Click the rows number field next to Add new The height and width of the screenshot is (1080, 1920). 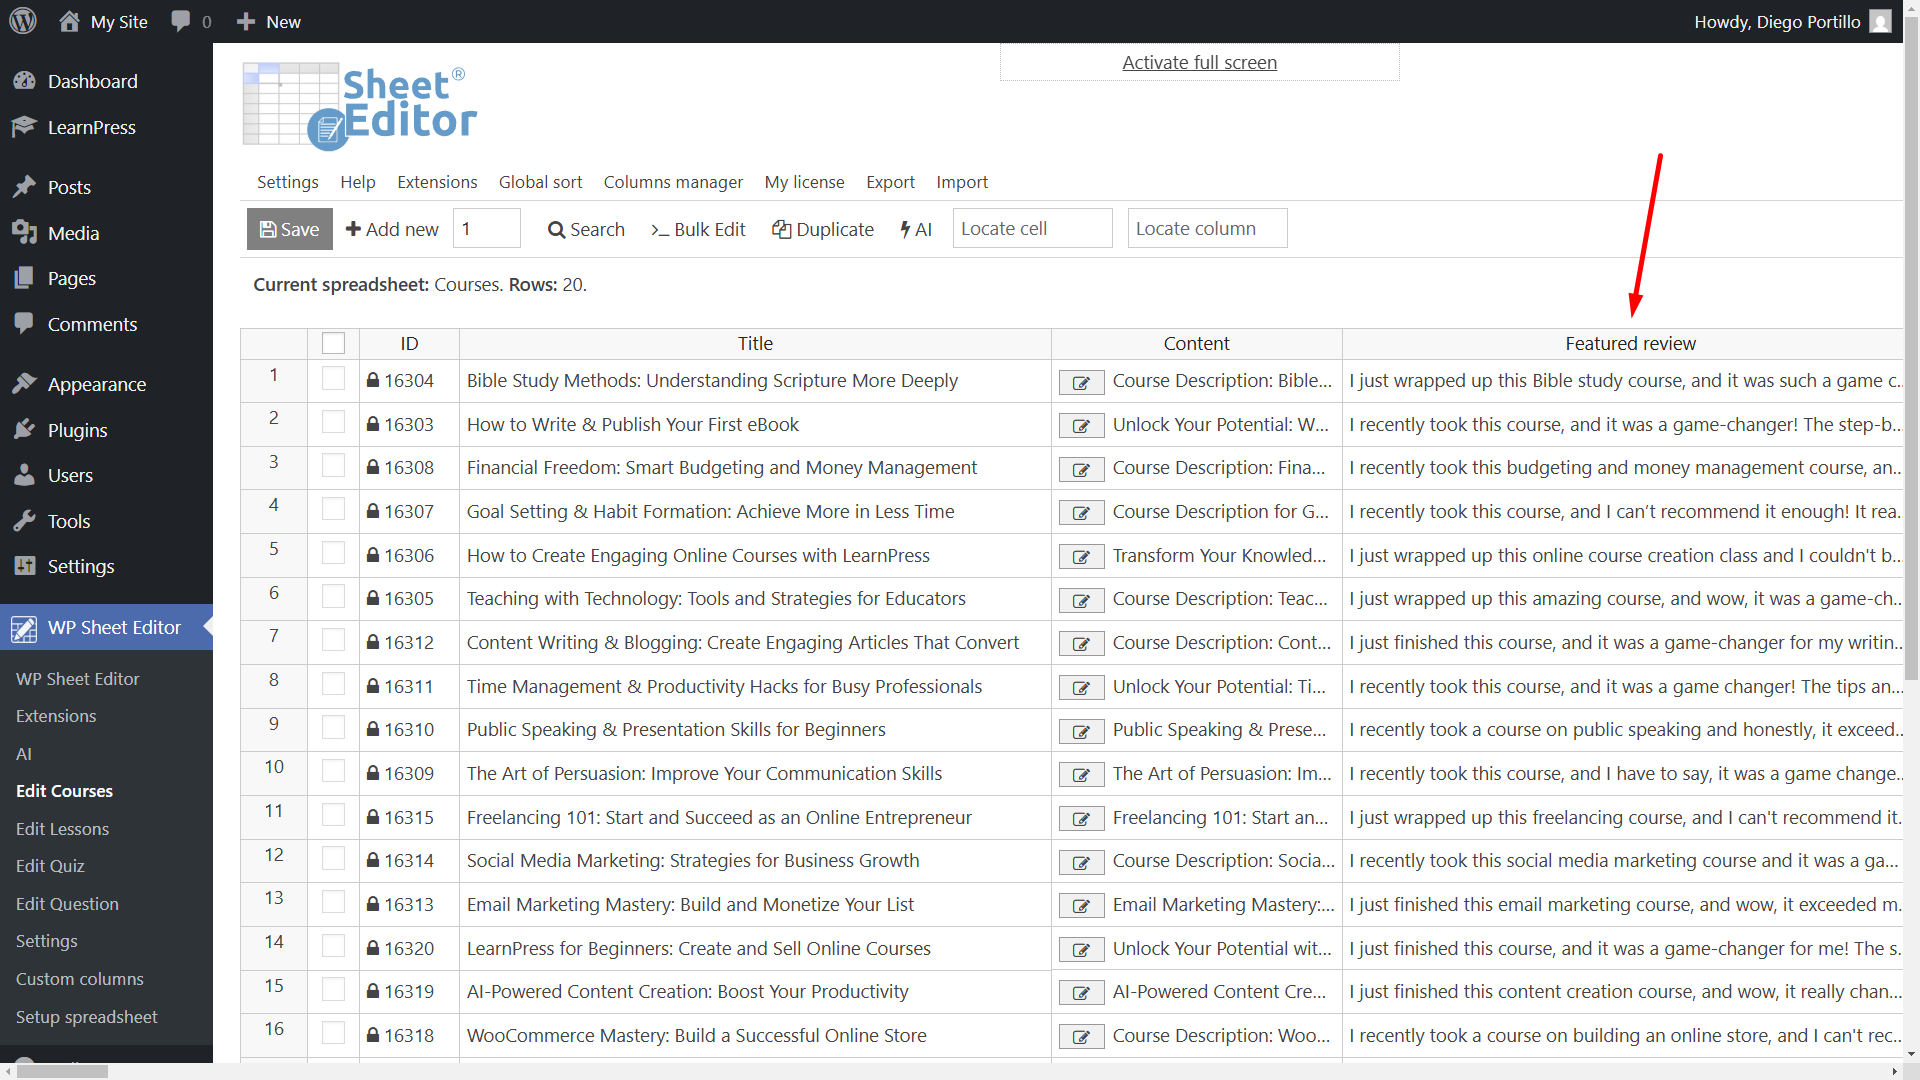click(486, 228)
